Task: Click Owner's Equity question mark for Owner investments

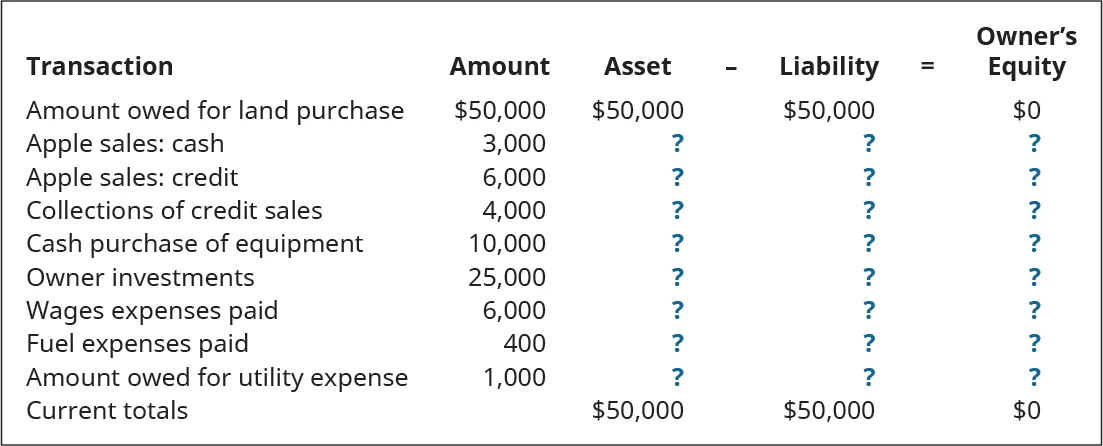Action: (1034, 277)
